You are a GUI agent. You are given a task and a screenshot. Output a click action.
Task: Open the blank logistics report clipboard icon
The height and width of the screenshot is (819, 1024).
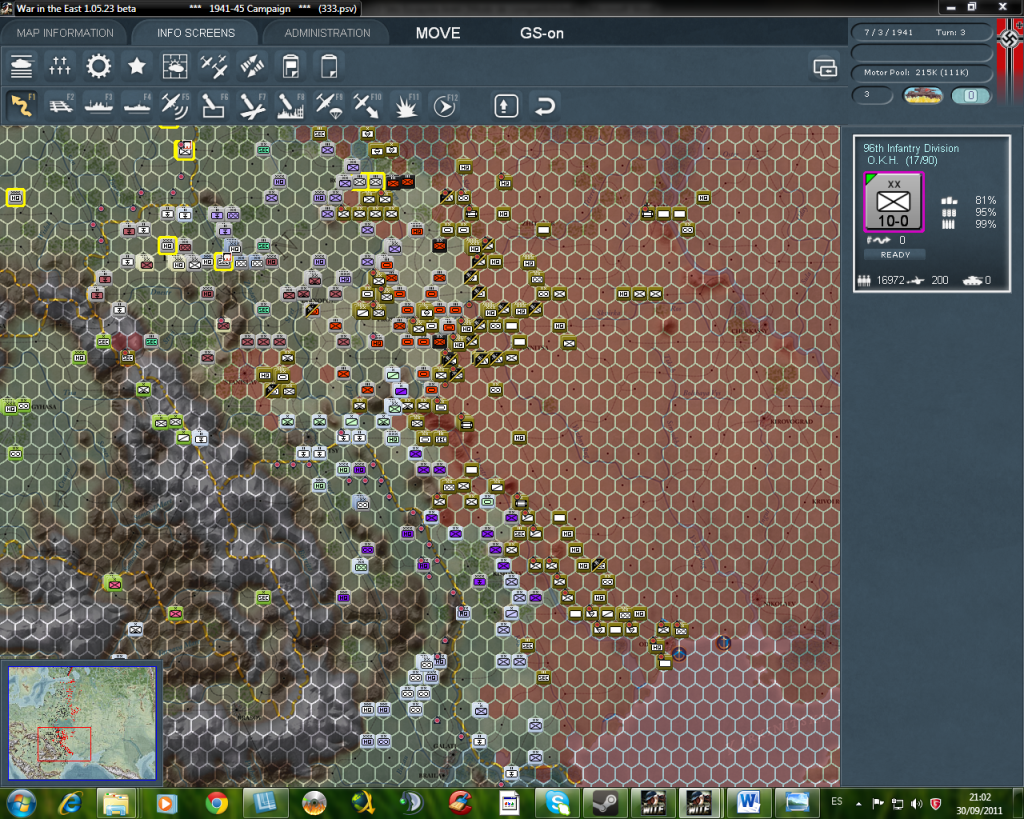tap(328, 66)
